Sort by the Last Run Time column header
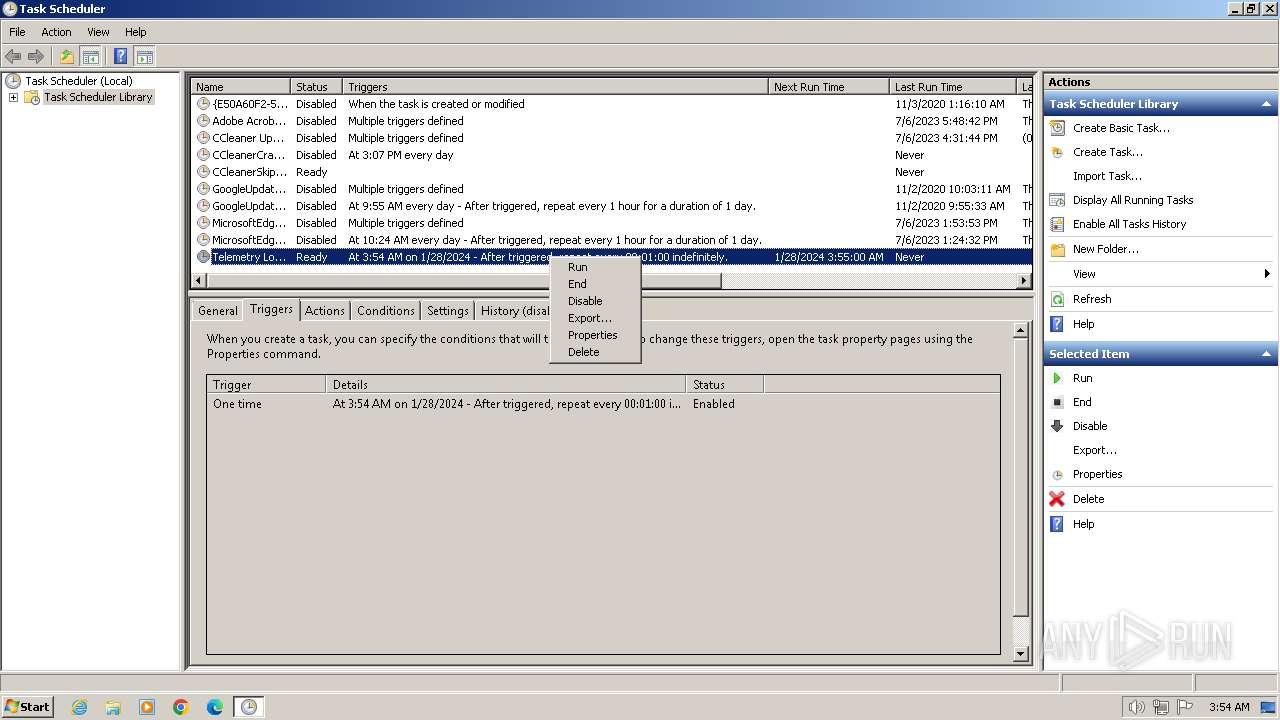 952,87
